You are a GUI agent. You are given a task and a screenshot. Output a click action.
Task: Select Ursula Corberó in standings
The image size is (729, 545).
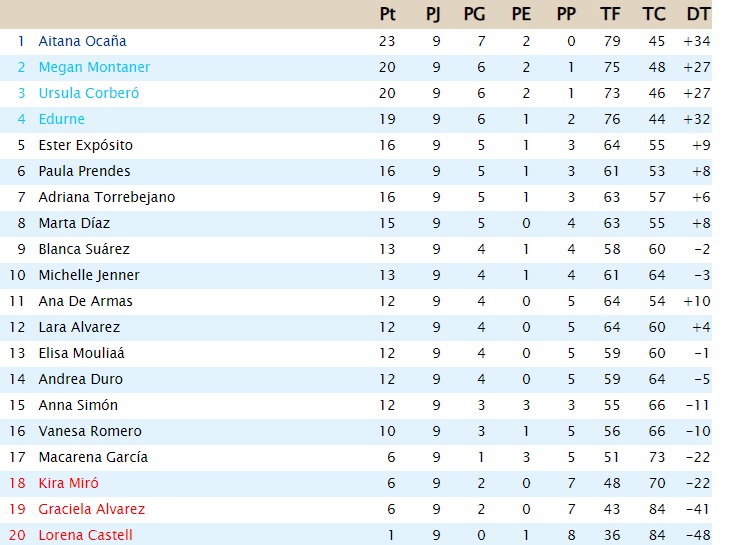(88, 93)
